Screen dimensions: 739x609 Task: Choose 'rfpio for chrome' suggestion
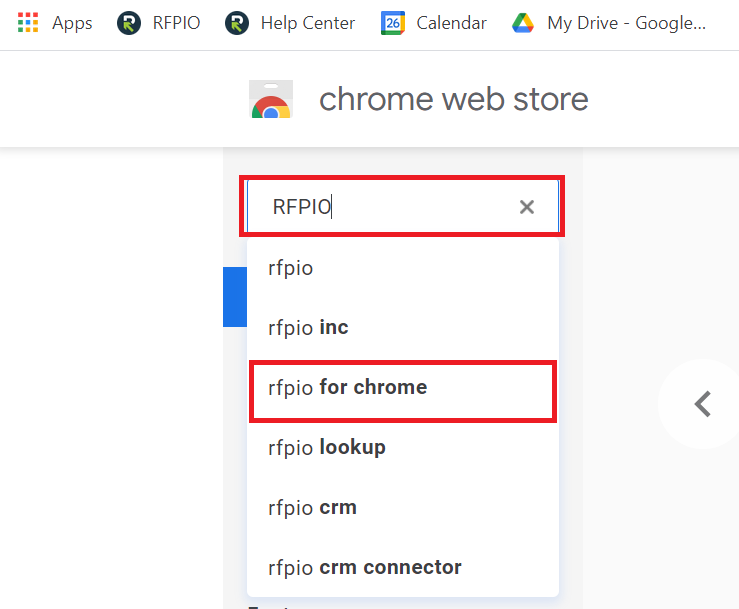403,391
